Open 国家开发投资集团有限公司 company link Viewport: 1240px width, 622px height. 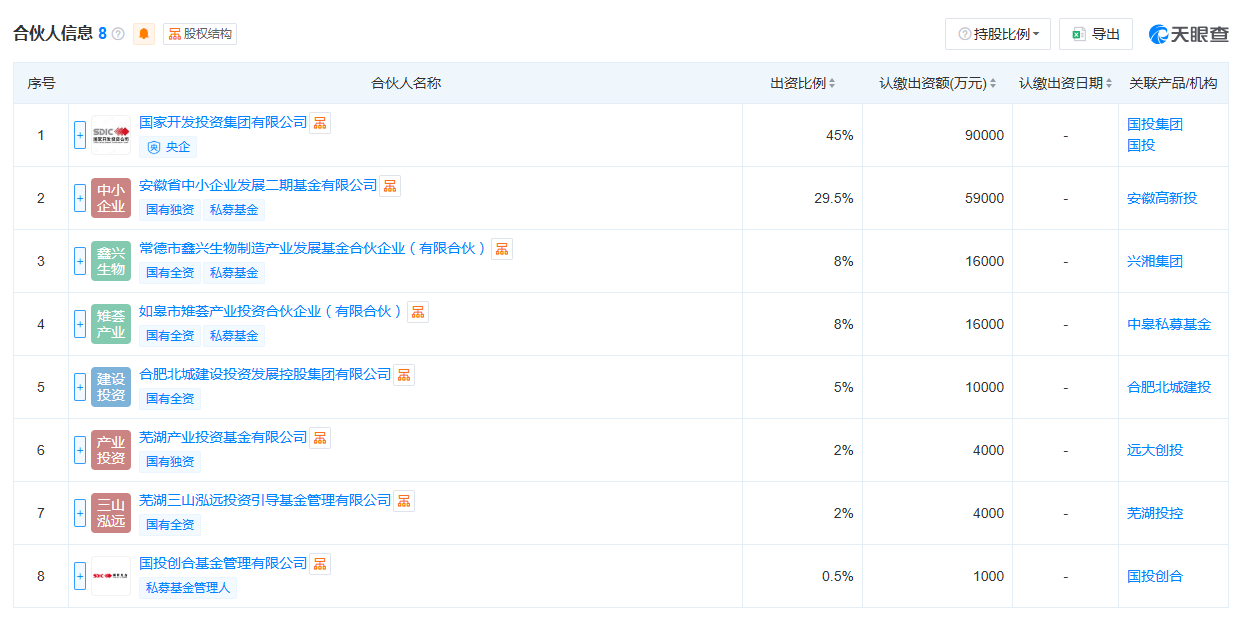coord(223,122)
